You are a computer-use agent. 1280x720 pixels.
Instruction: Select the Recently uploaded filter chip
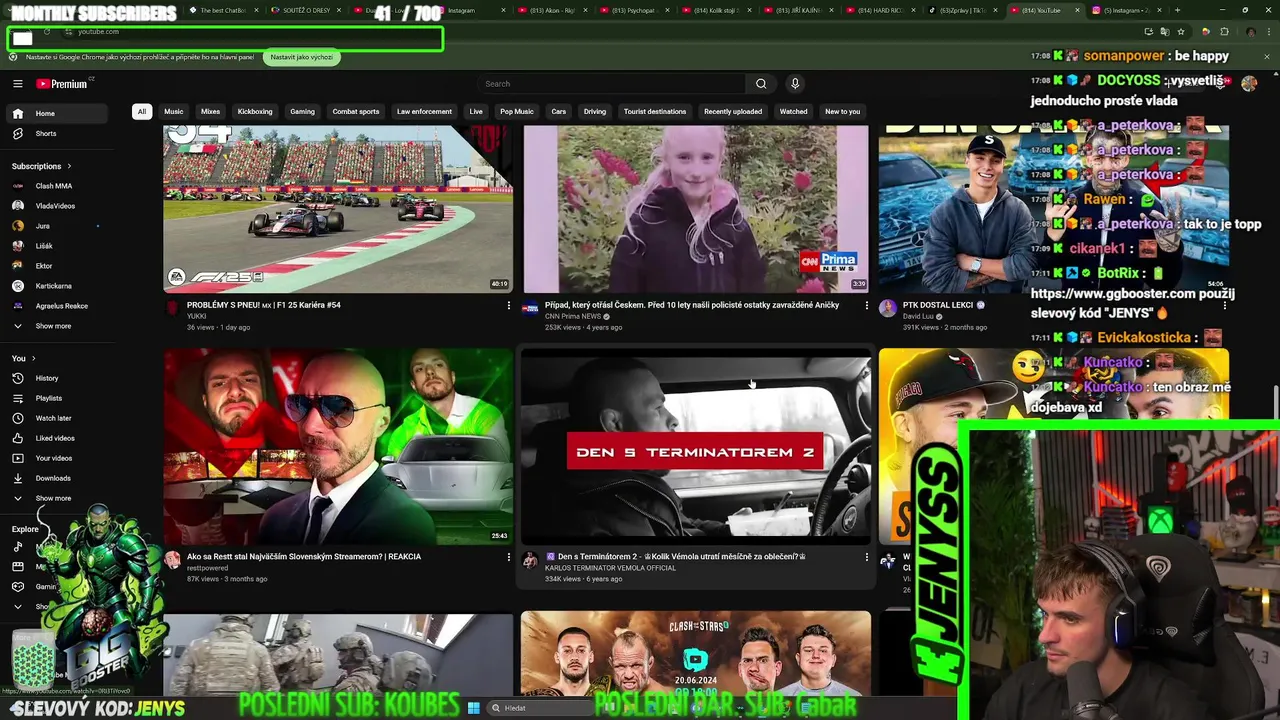733,112
